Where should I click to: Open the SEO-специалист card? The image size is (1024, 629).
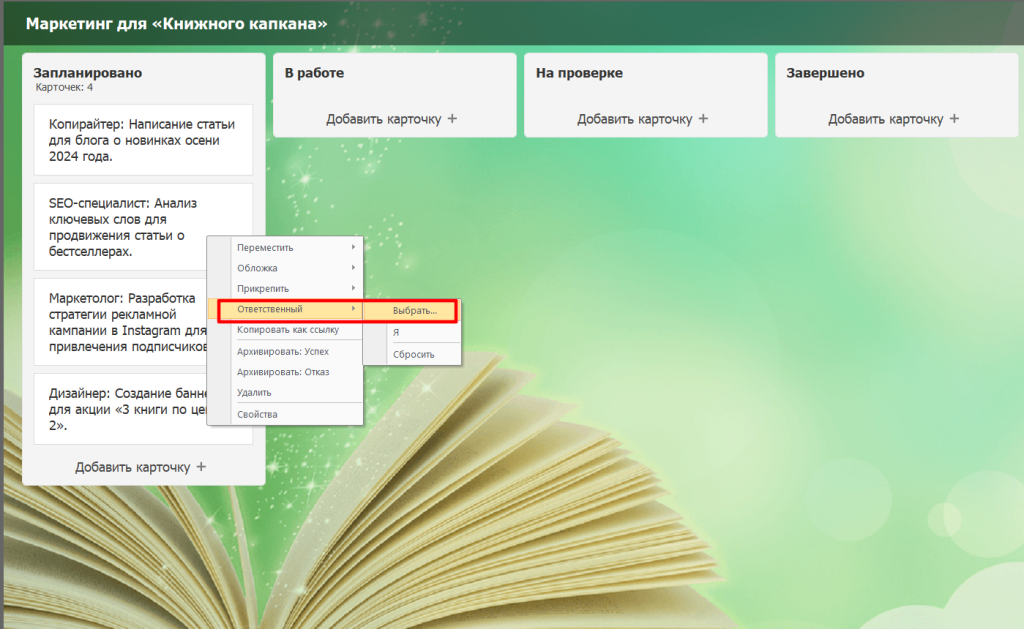[143, 227]
